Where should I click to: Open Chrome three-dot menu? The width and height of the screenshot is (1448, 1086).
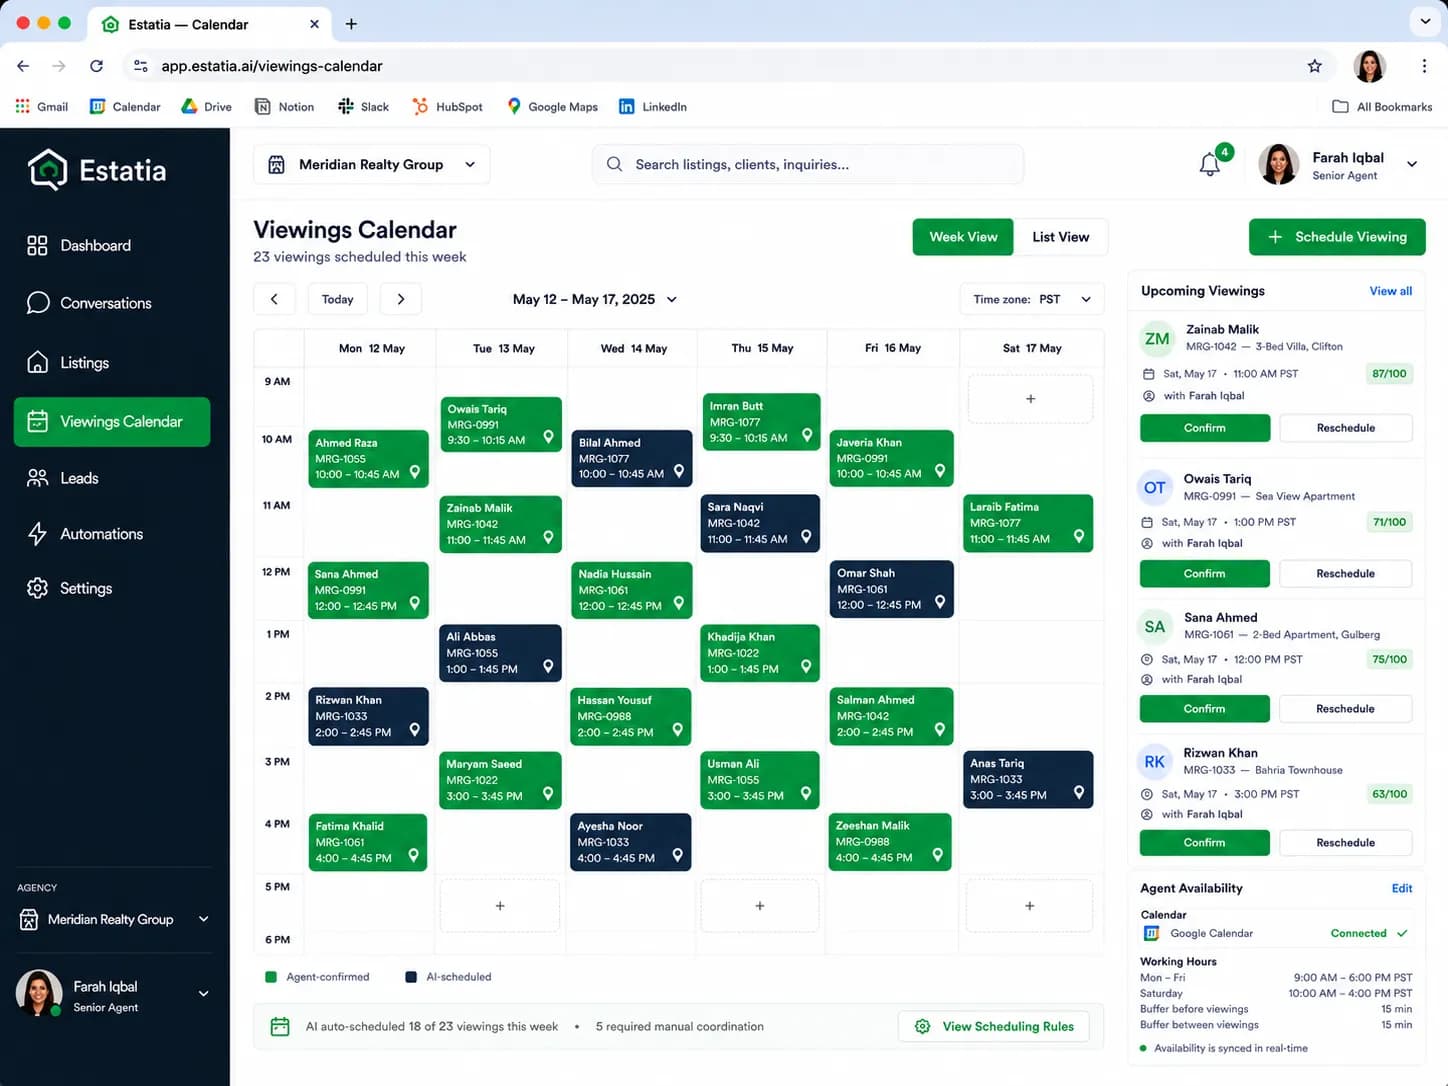(1424, 66)
